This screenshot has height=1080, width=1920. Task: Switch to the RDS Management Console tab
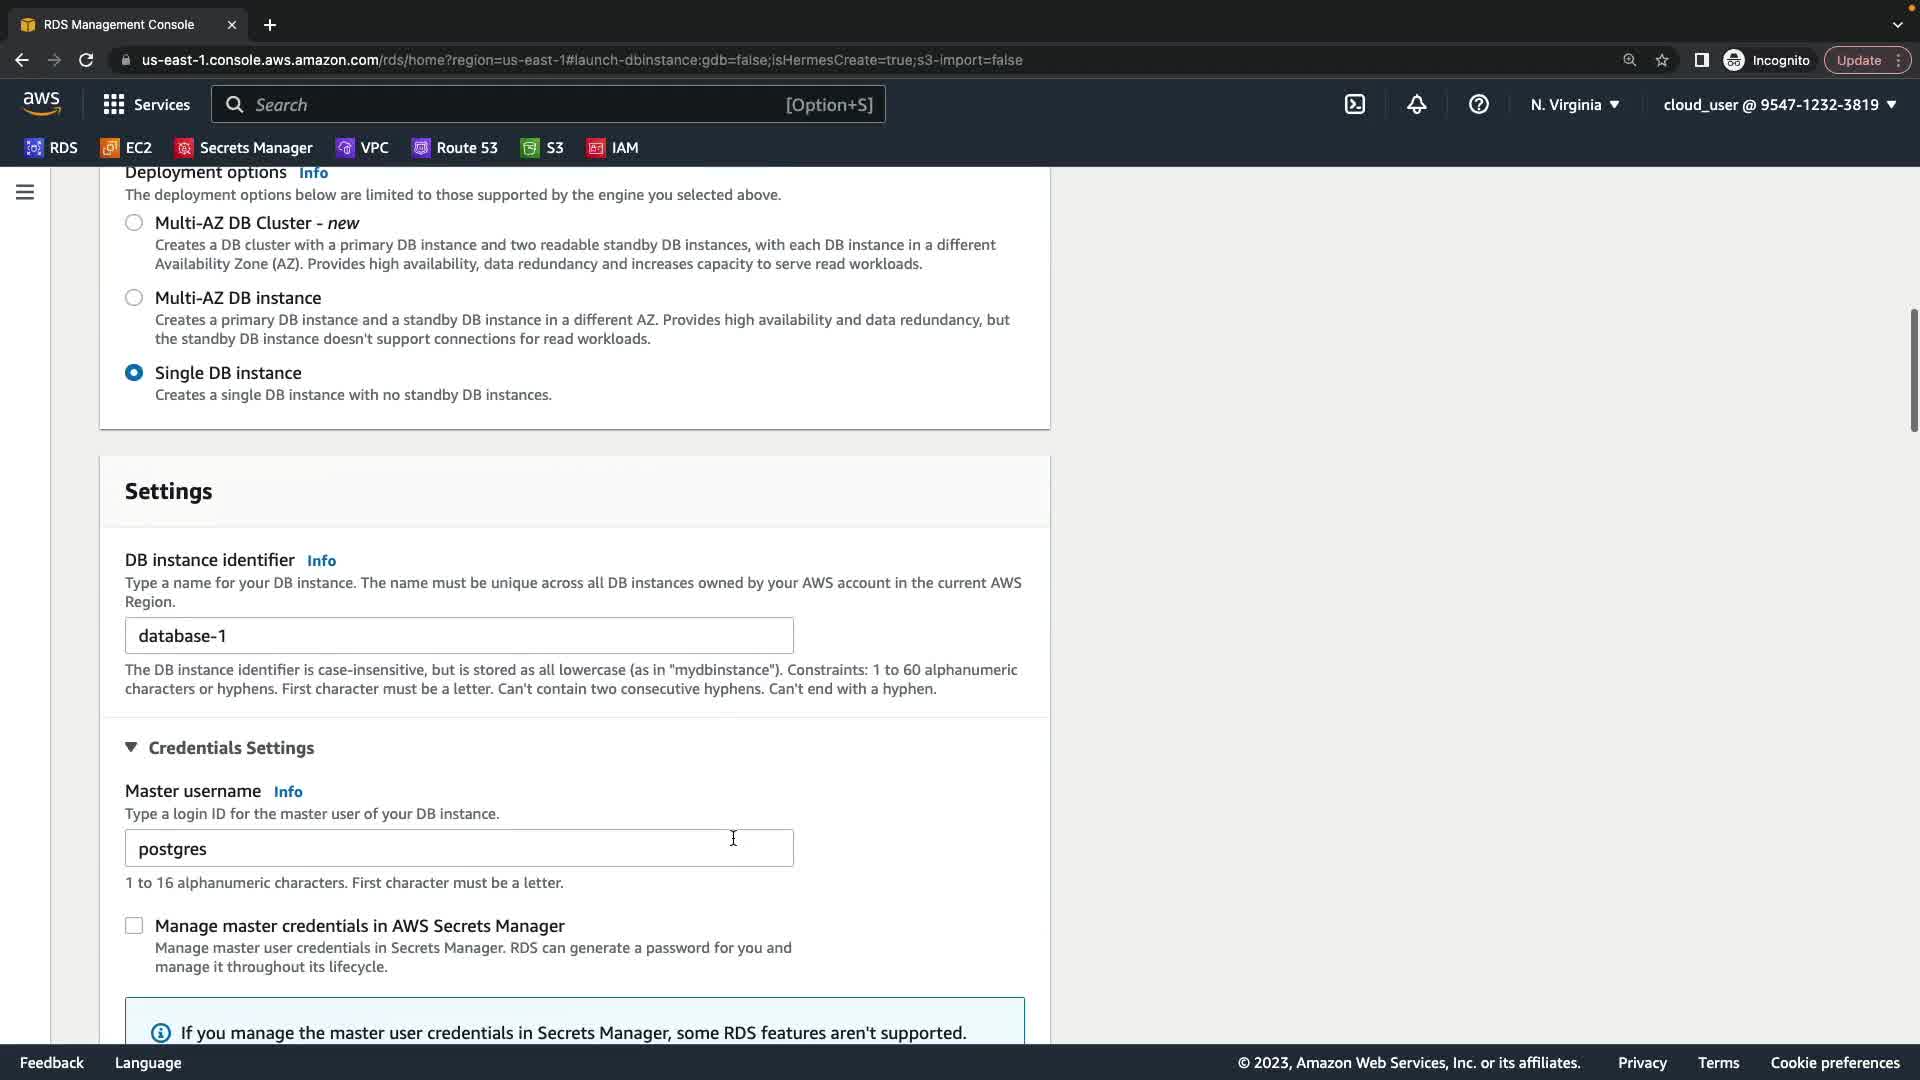tap(119, 24)
